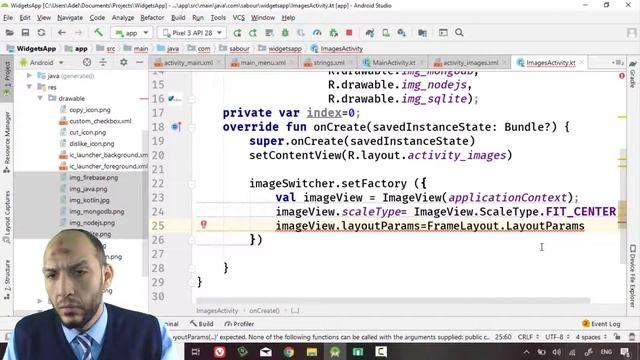Open Chrome from the Windows taskbar
Viewport: 640px width, 360px height.
click(x=289, y=352)
